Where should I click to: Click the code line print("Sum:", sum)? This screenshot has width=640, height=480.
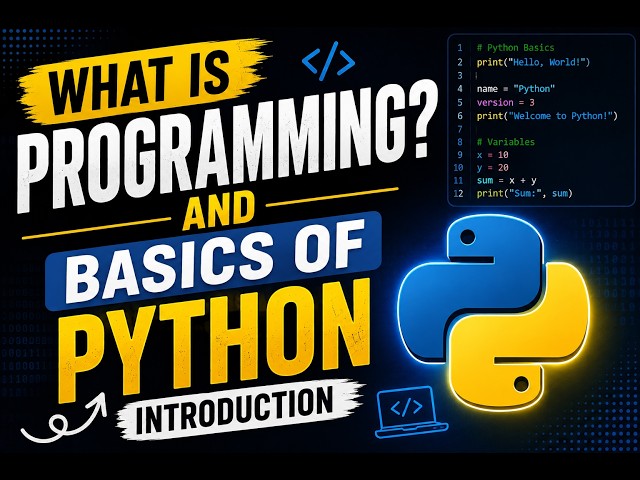pyautogui.click(x=524, y=193)
